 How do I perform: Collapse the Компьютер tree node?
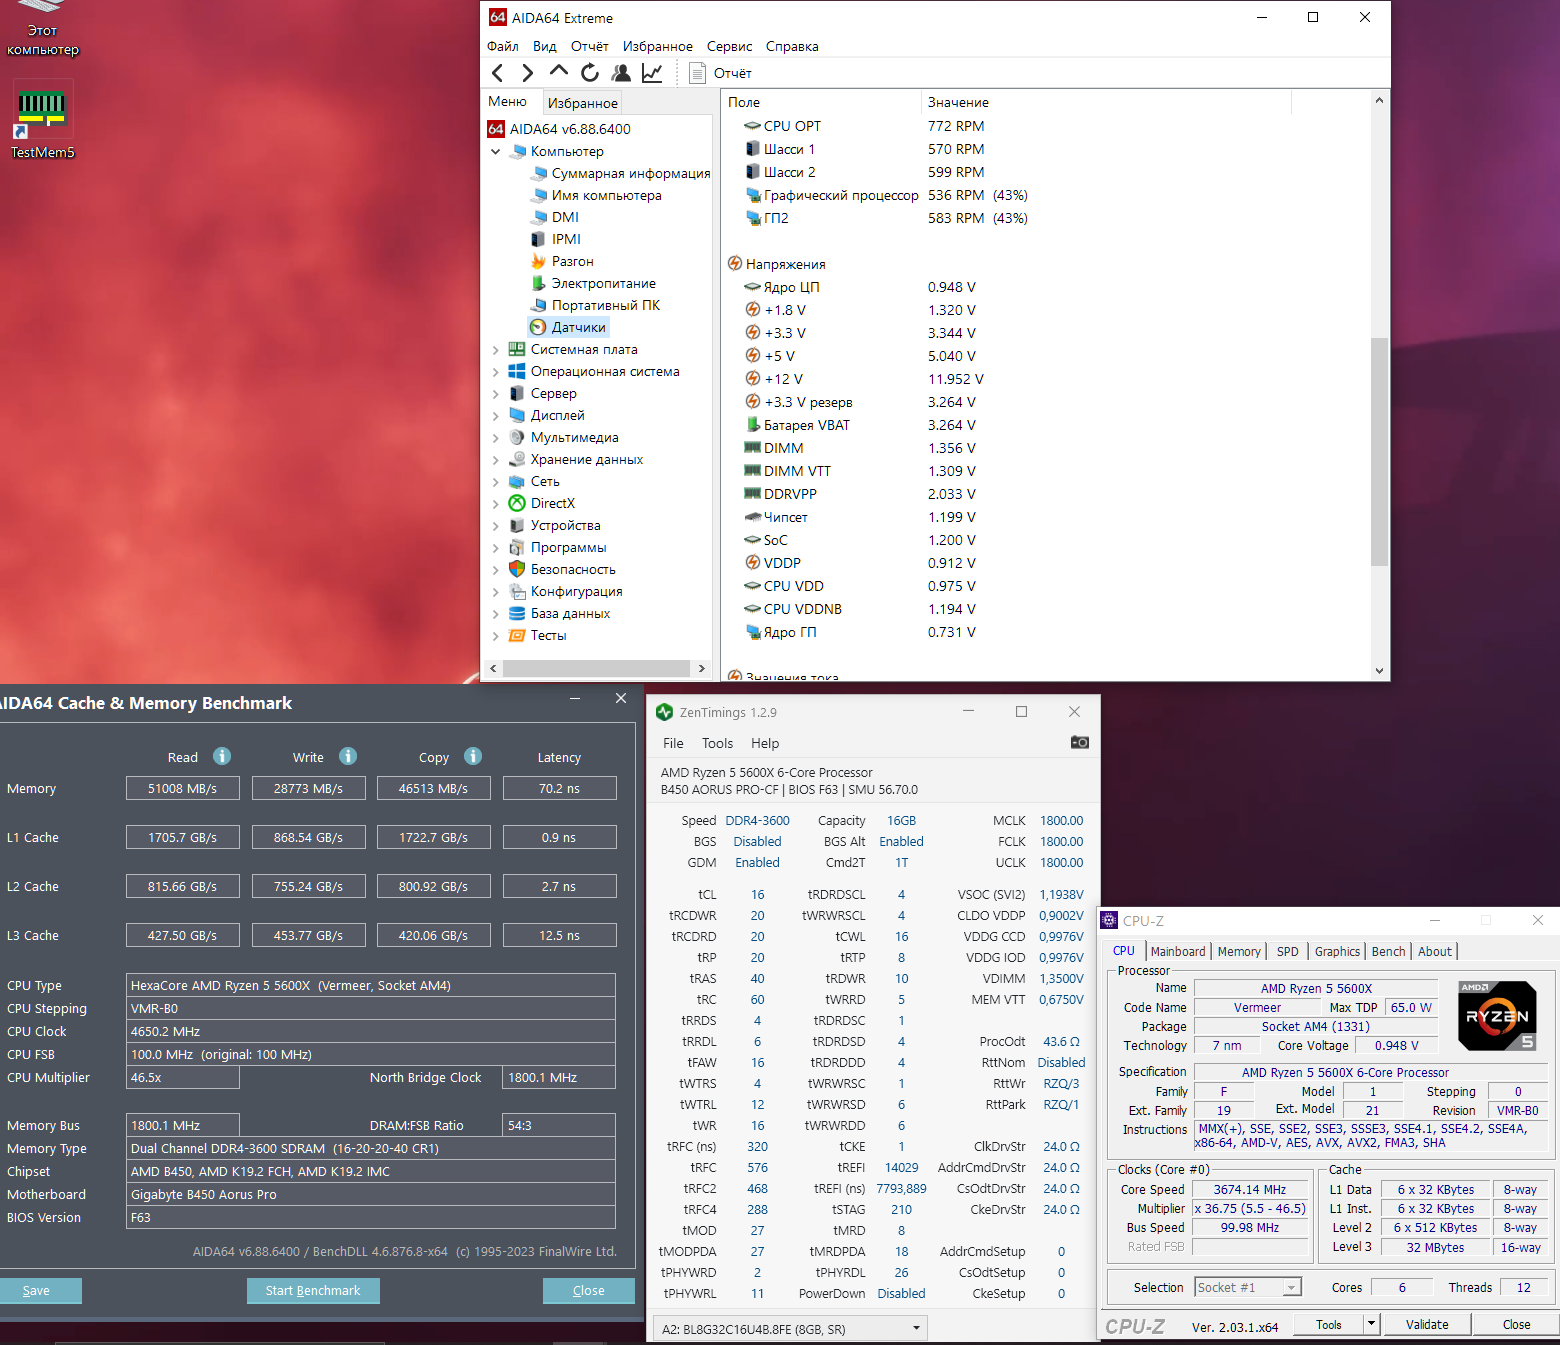coord(496,151)
